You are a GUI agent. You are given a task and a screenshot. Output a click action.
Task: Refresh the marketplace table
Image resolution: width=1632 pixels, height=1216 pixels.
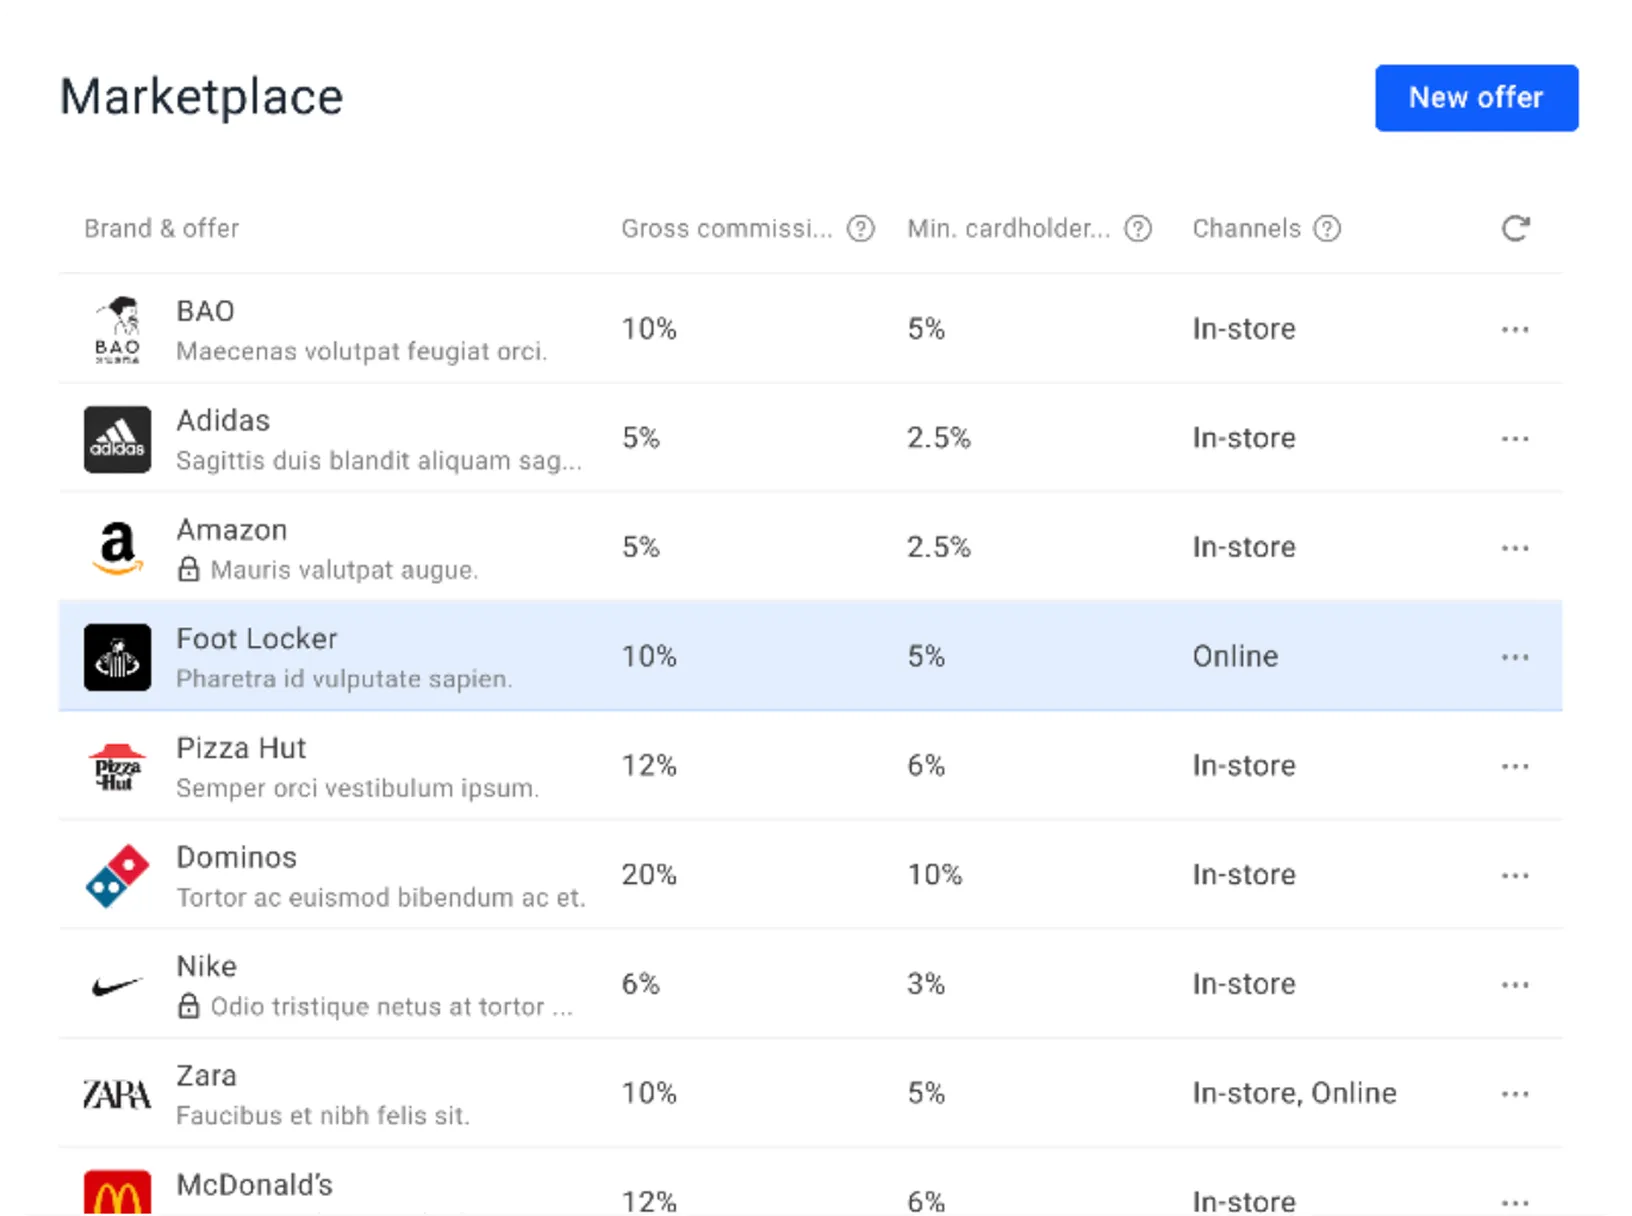[x=1515, y=228]
